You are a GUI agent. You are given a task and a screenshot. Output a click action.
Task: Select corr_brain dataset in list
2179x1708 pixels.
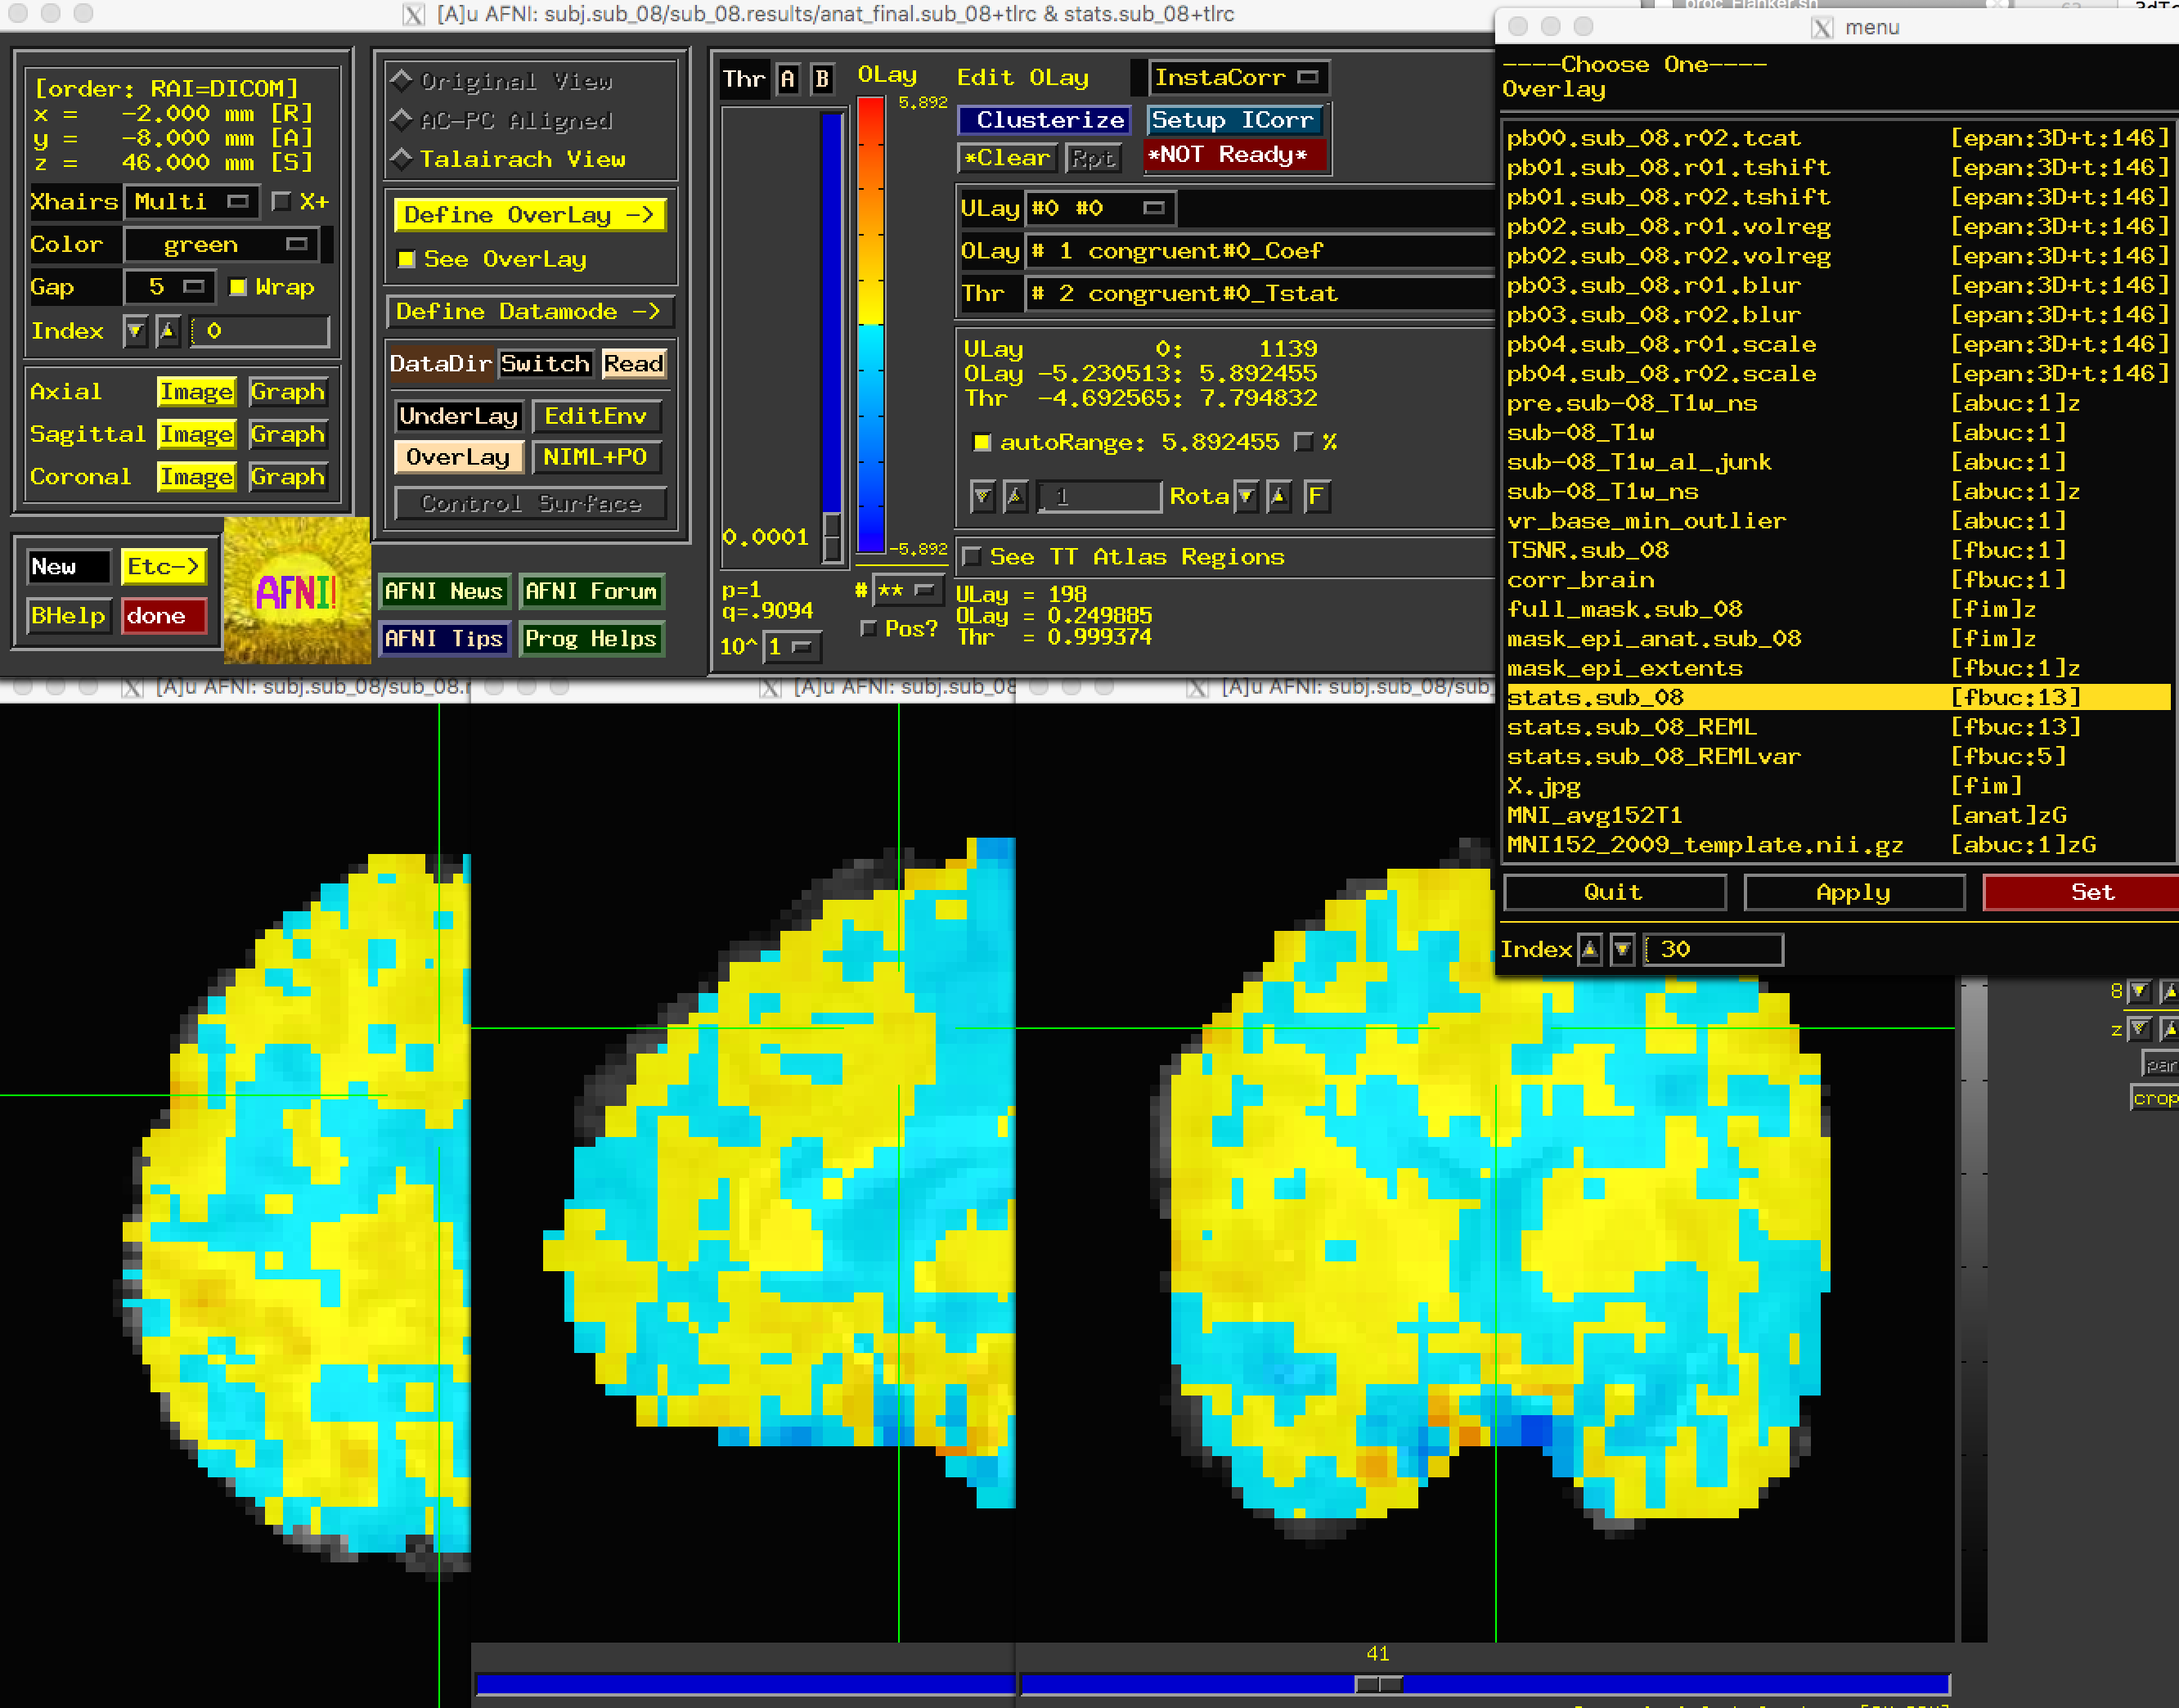point(1838,580)
